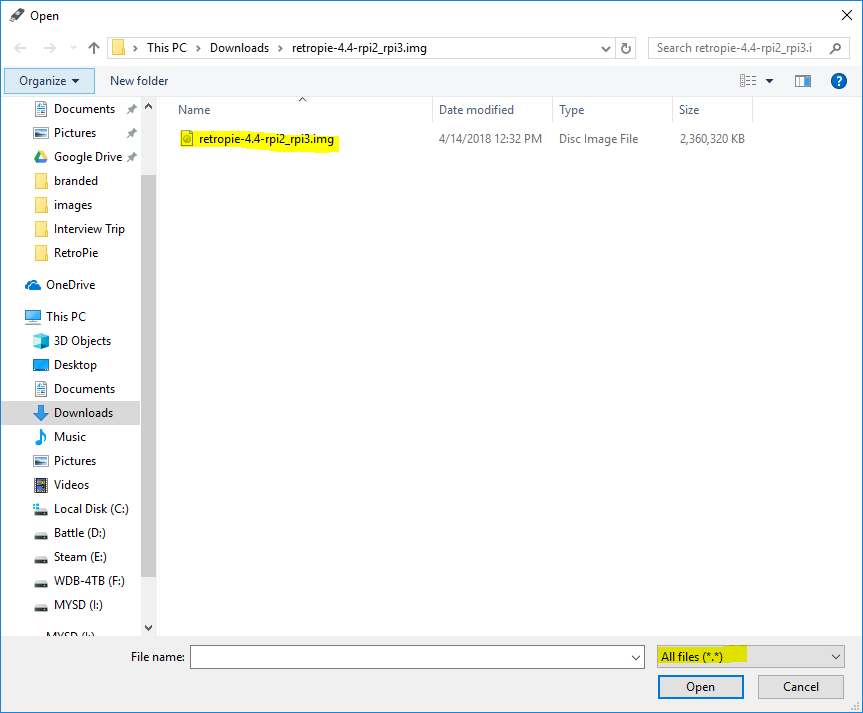
Task: Click the Open button
Action: (701, 687)
